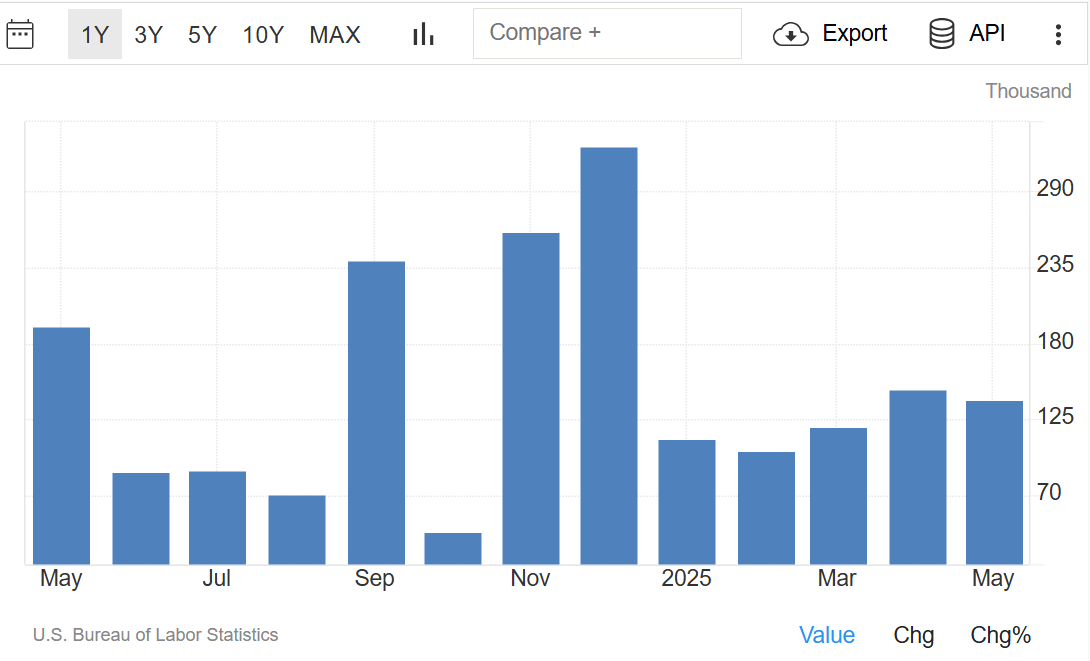Click the November bar in the chart
This screenshot has width=1090, height=661.
tap(531, 398)
